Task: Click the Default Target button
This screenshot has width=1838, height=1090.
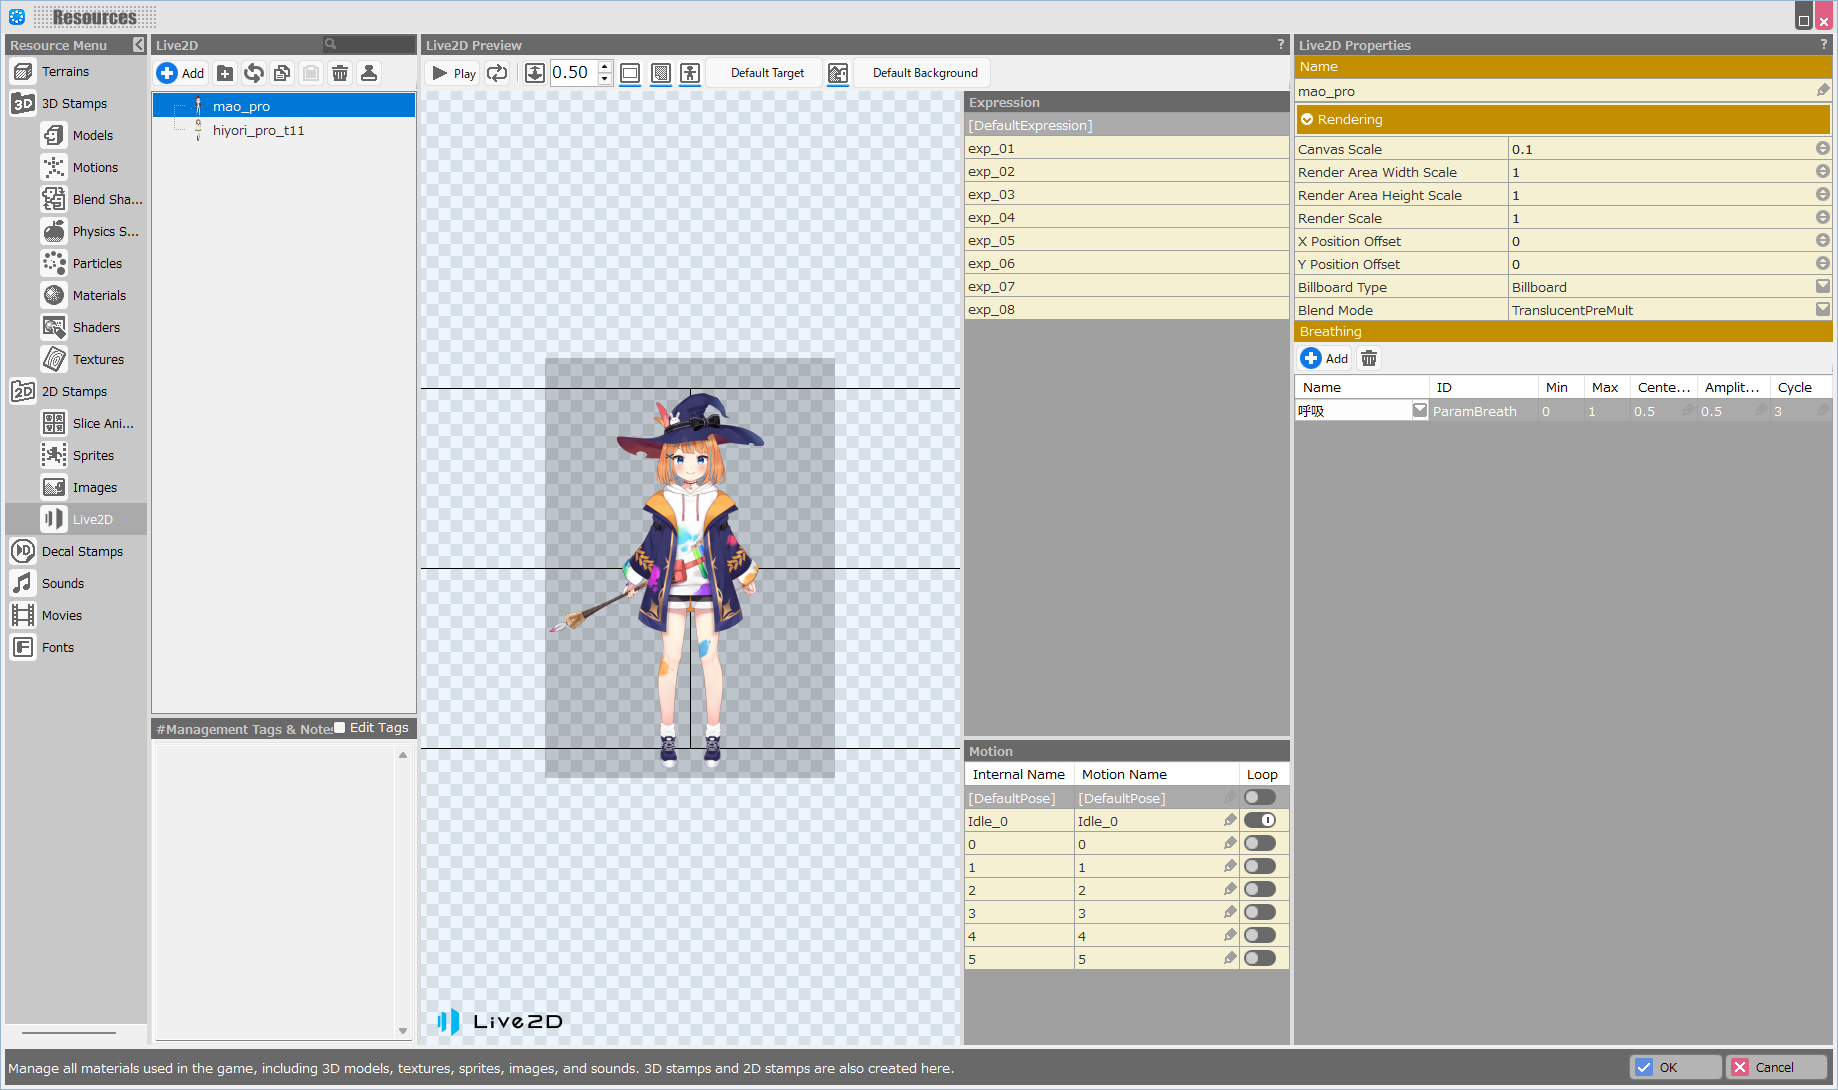Action: [767, 73]
